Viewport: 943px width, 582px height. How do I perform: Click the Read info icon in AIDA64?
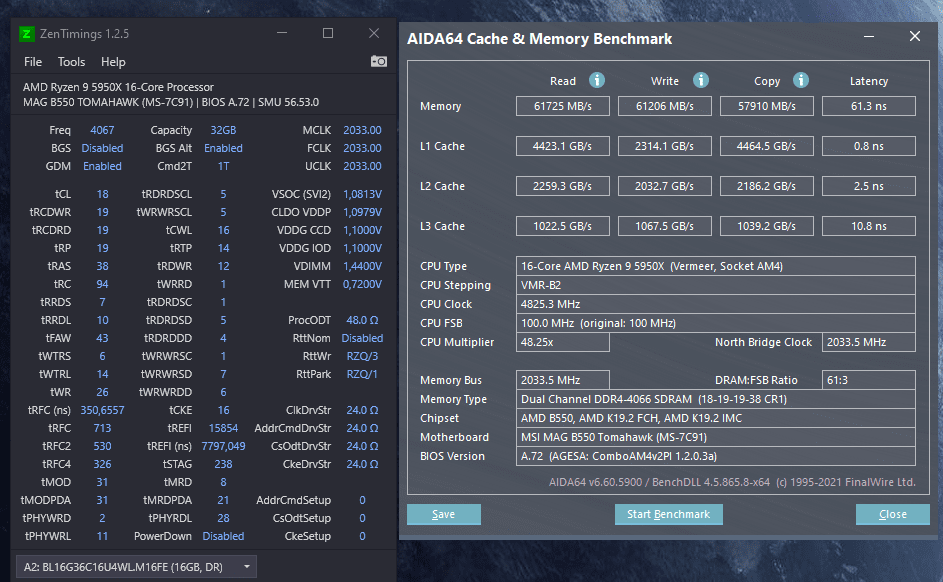pyautogui.click(x=597, y=80)
